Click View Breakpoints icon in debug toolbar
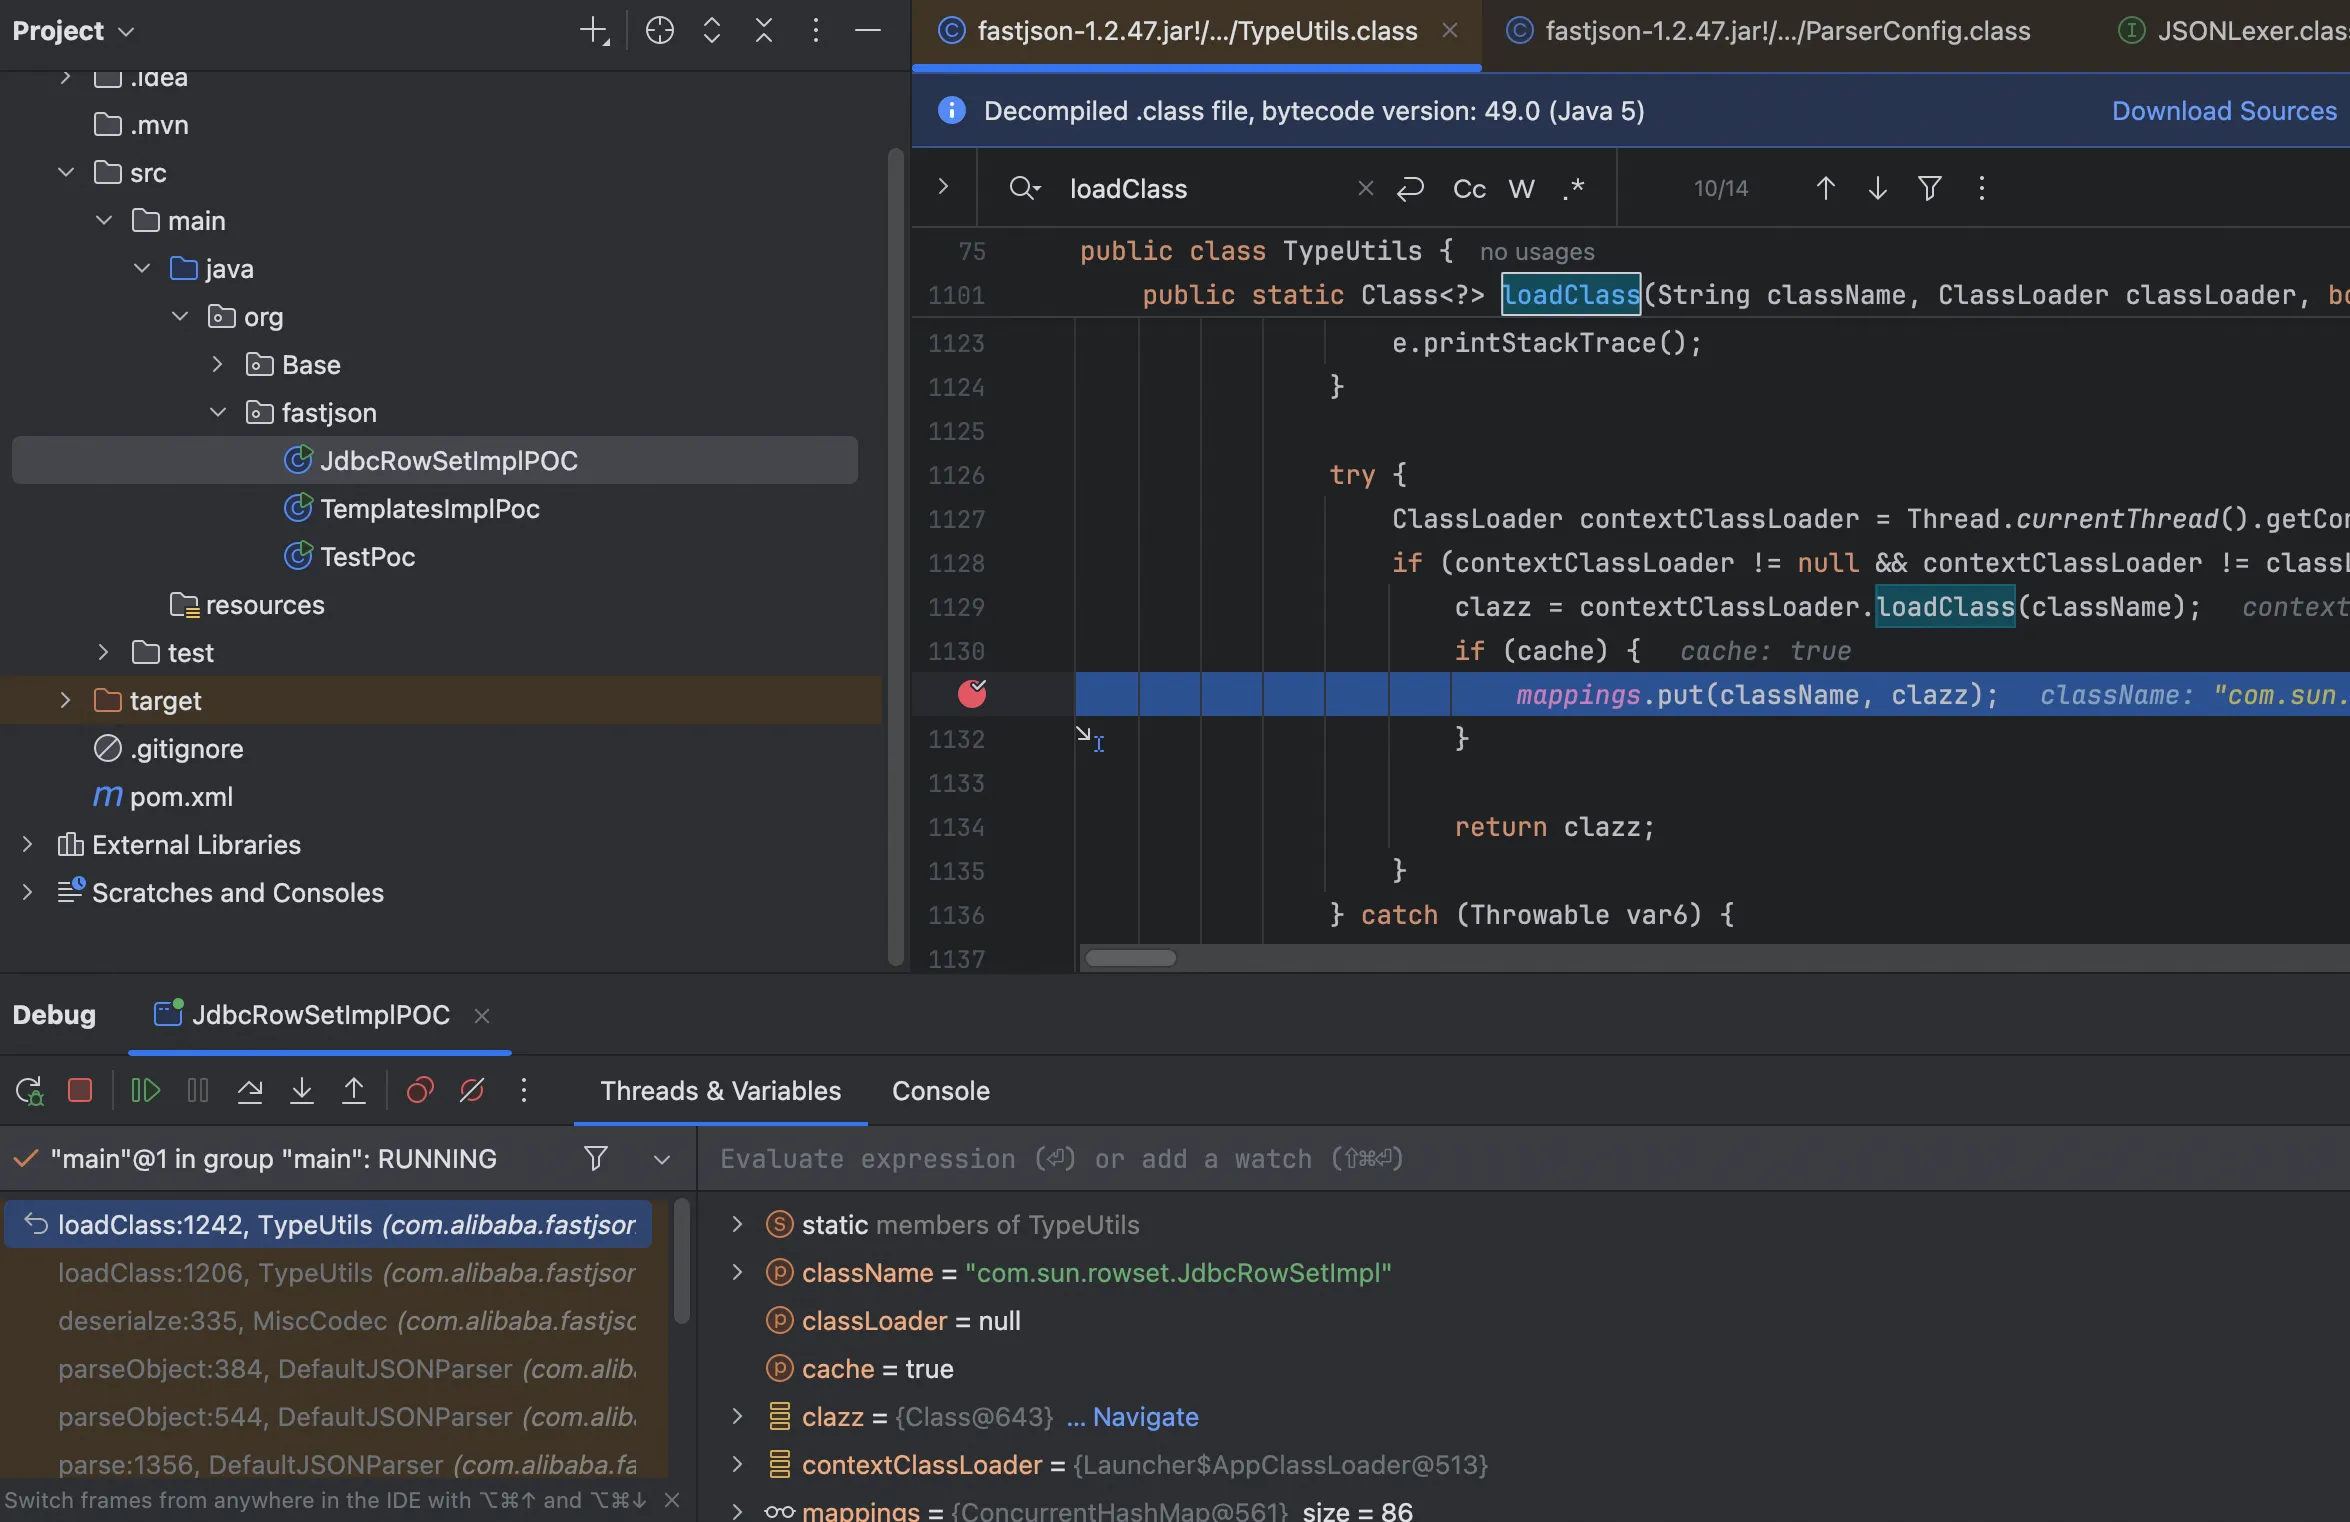 pyautogui.click(x=420, y=1090)
